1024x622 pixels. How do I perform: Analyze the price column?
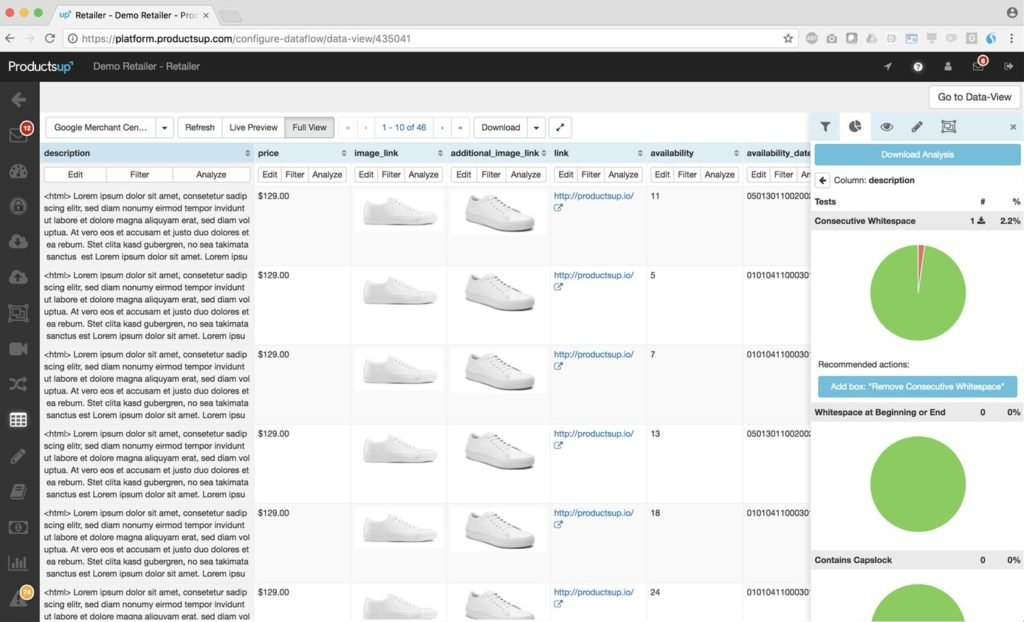(x=327, y=174)
